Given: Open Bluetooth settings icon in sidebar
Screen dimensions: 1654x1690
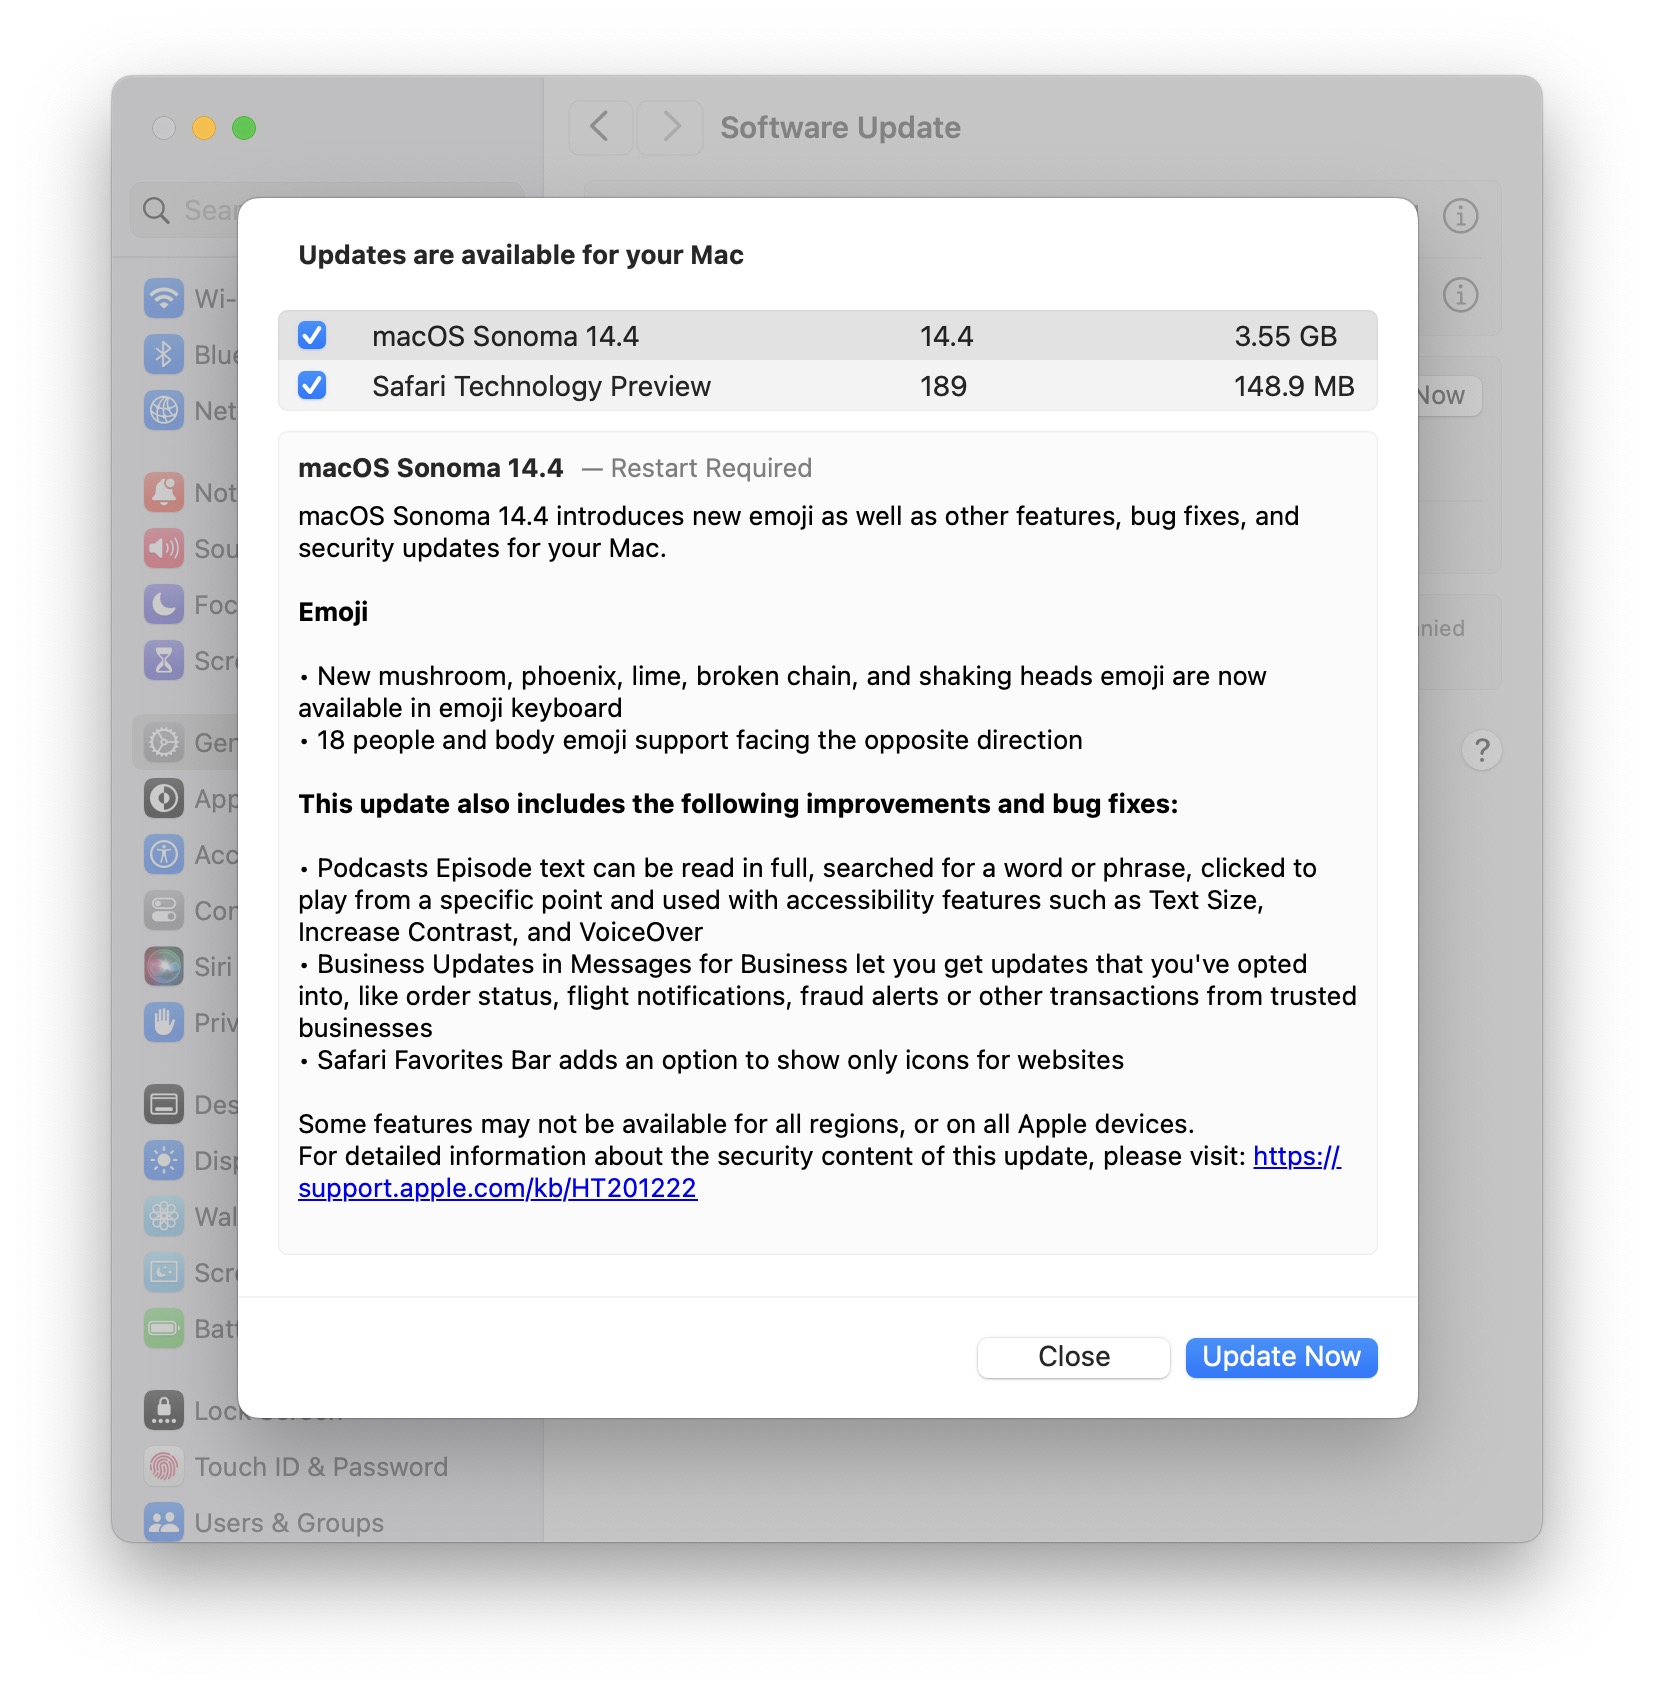Looking at the screenshot, I should 164,354.
